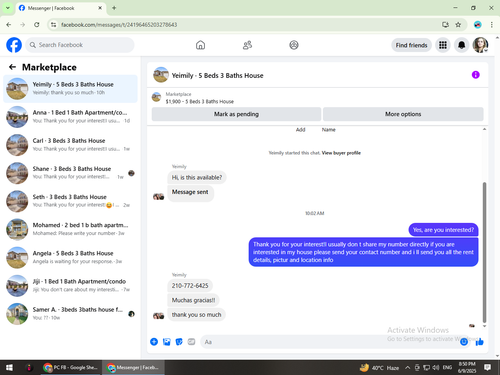The height and width of the screenshot is (375, 500).
Task: Open Seth - 3 Beds 3 Baths House chat
Action: coord(70,201)
